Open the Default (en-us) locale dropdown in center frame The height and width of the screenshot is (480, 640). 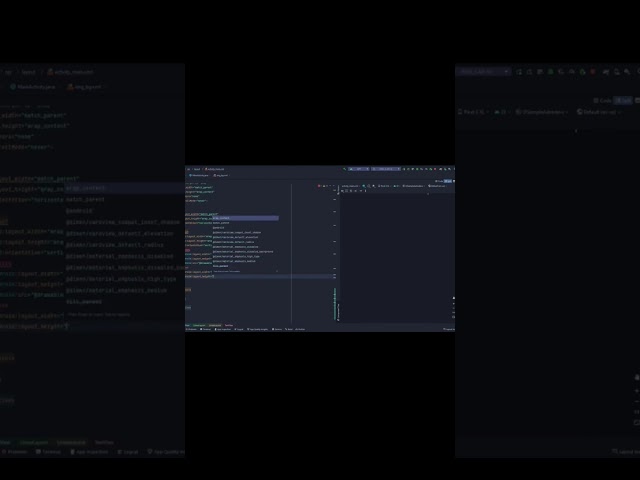tap(437, 186)
